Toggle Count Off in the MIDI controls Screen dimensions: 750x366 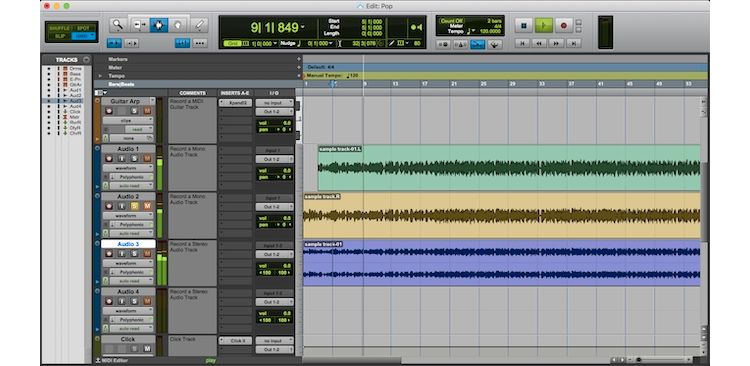[x=452, y=21]
